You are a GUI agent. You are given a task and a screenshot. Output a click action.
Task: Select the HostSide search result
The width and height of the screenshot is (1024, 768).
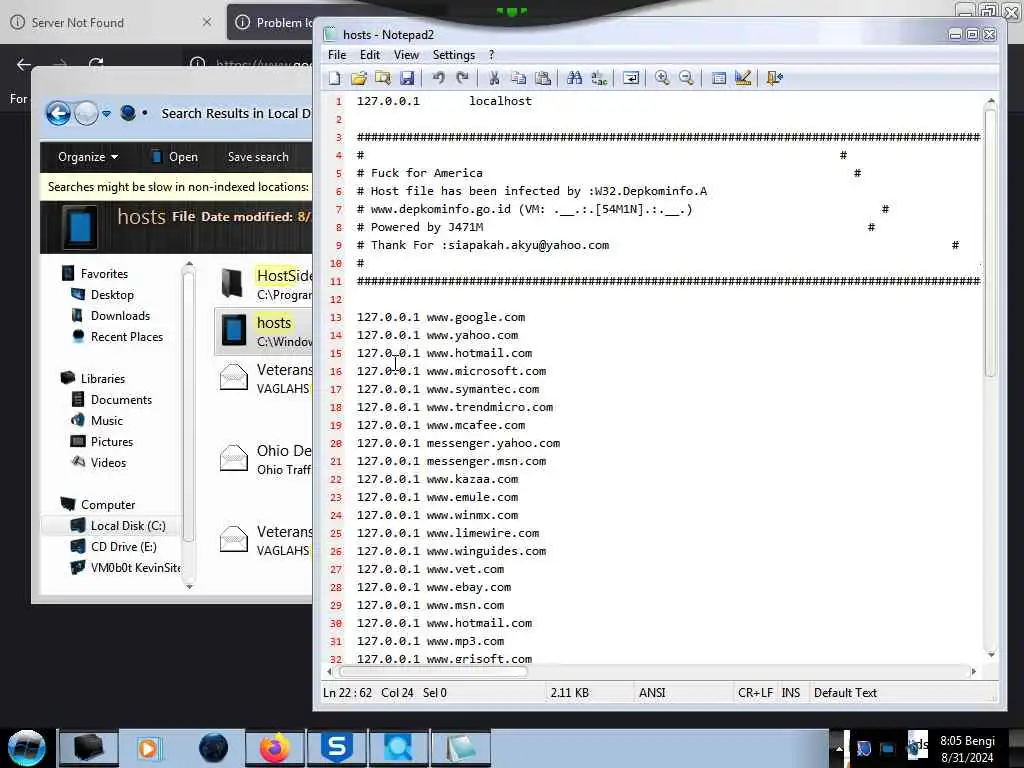(x=265, y=284)
